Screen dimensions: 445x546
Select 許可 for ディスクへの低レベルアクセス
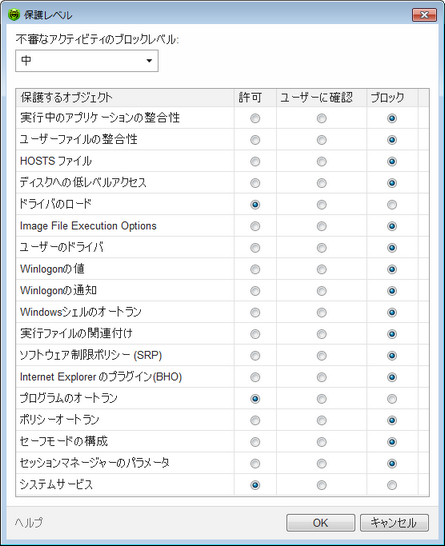point(255,183)
